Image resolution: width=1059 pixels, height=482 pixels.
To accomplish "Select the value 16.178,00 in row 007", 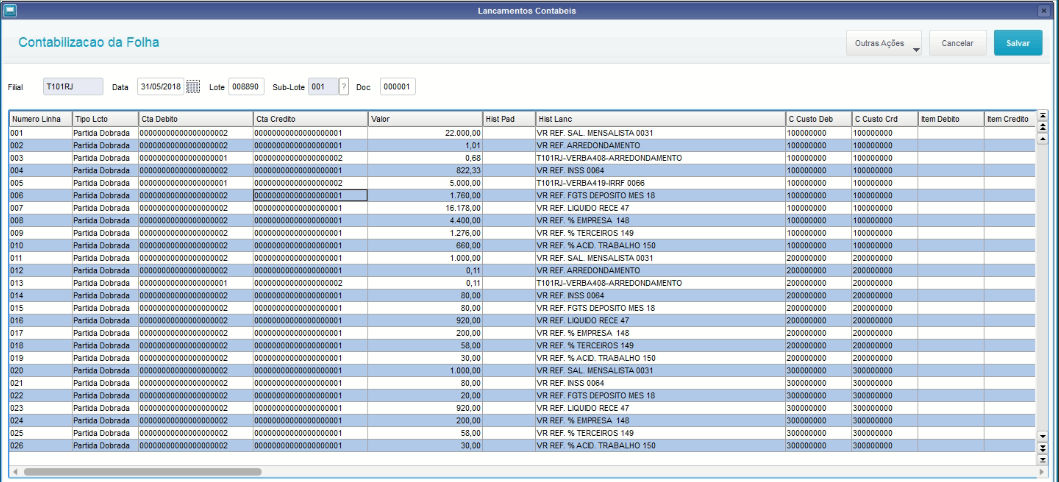I will tap(425, 208).
